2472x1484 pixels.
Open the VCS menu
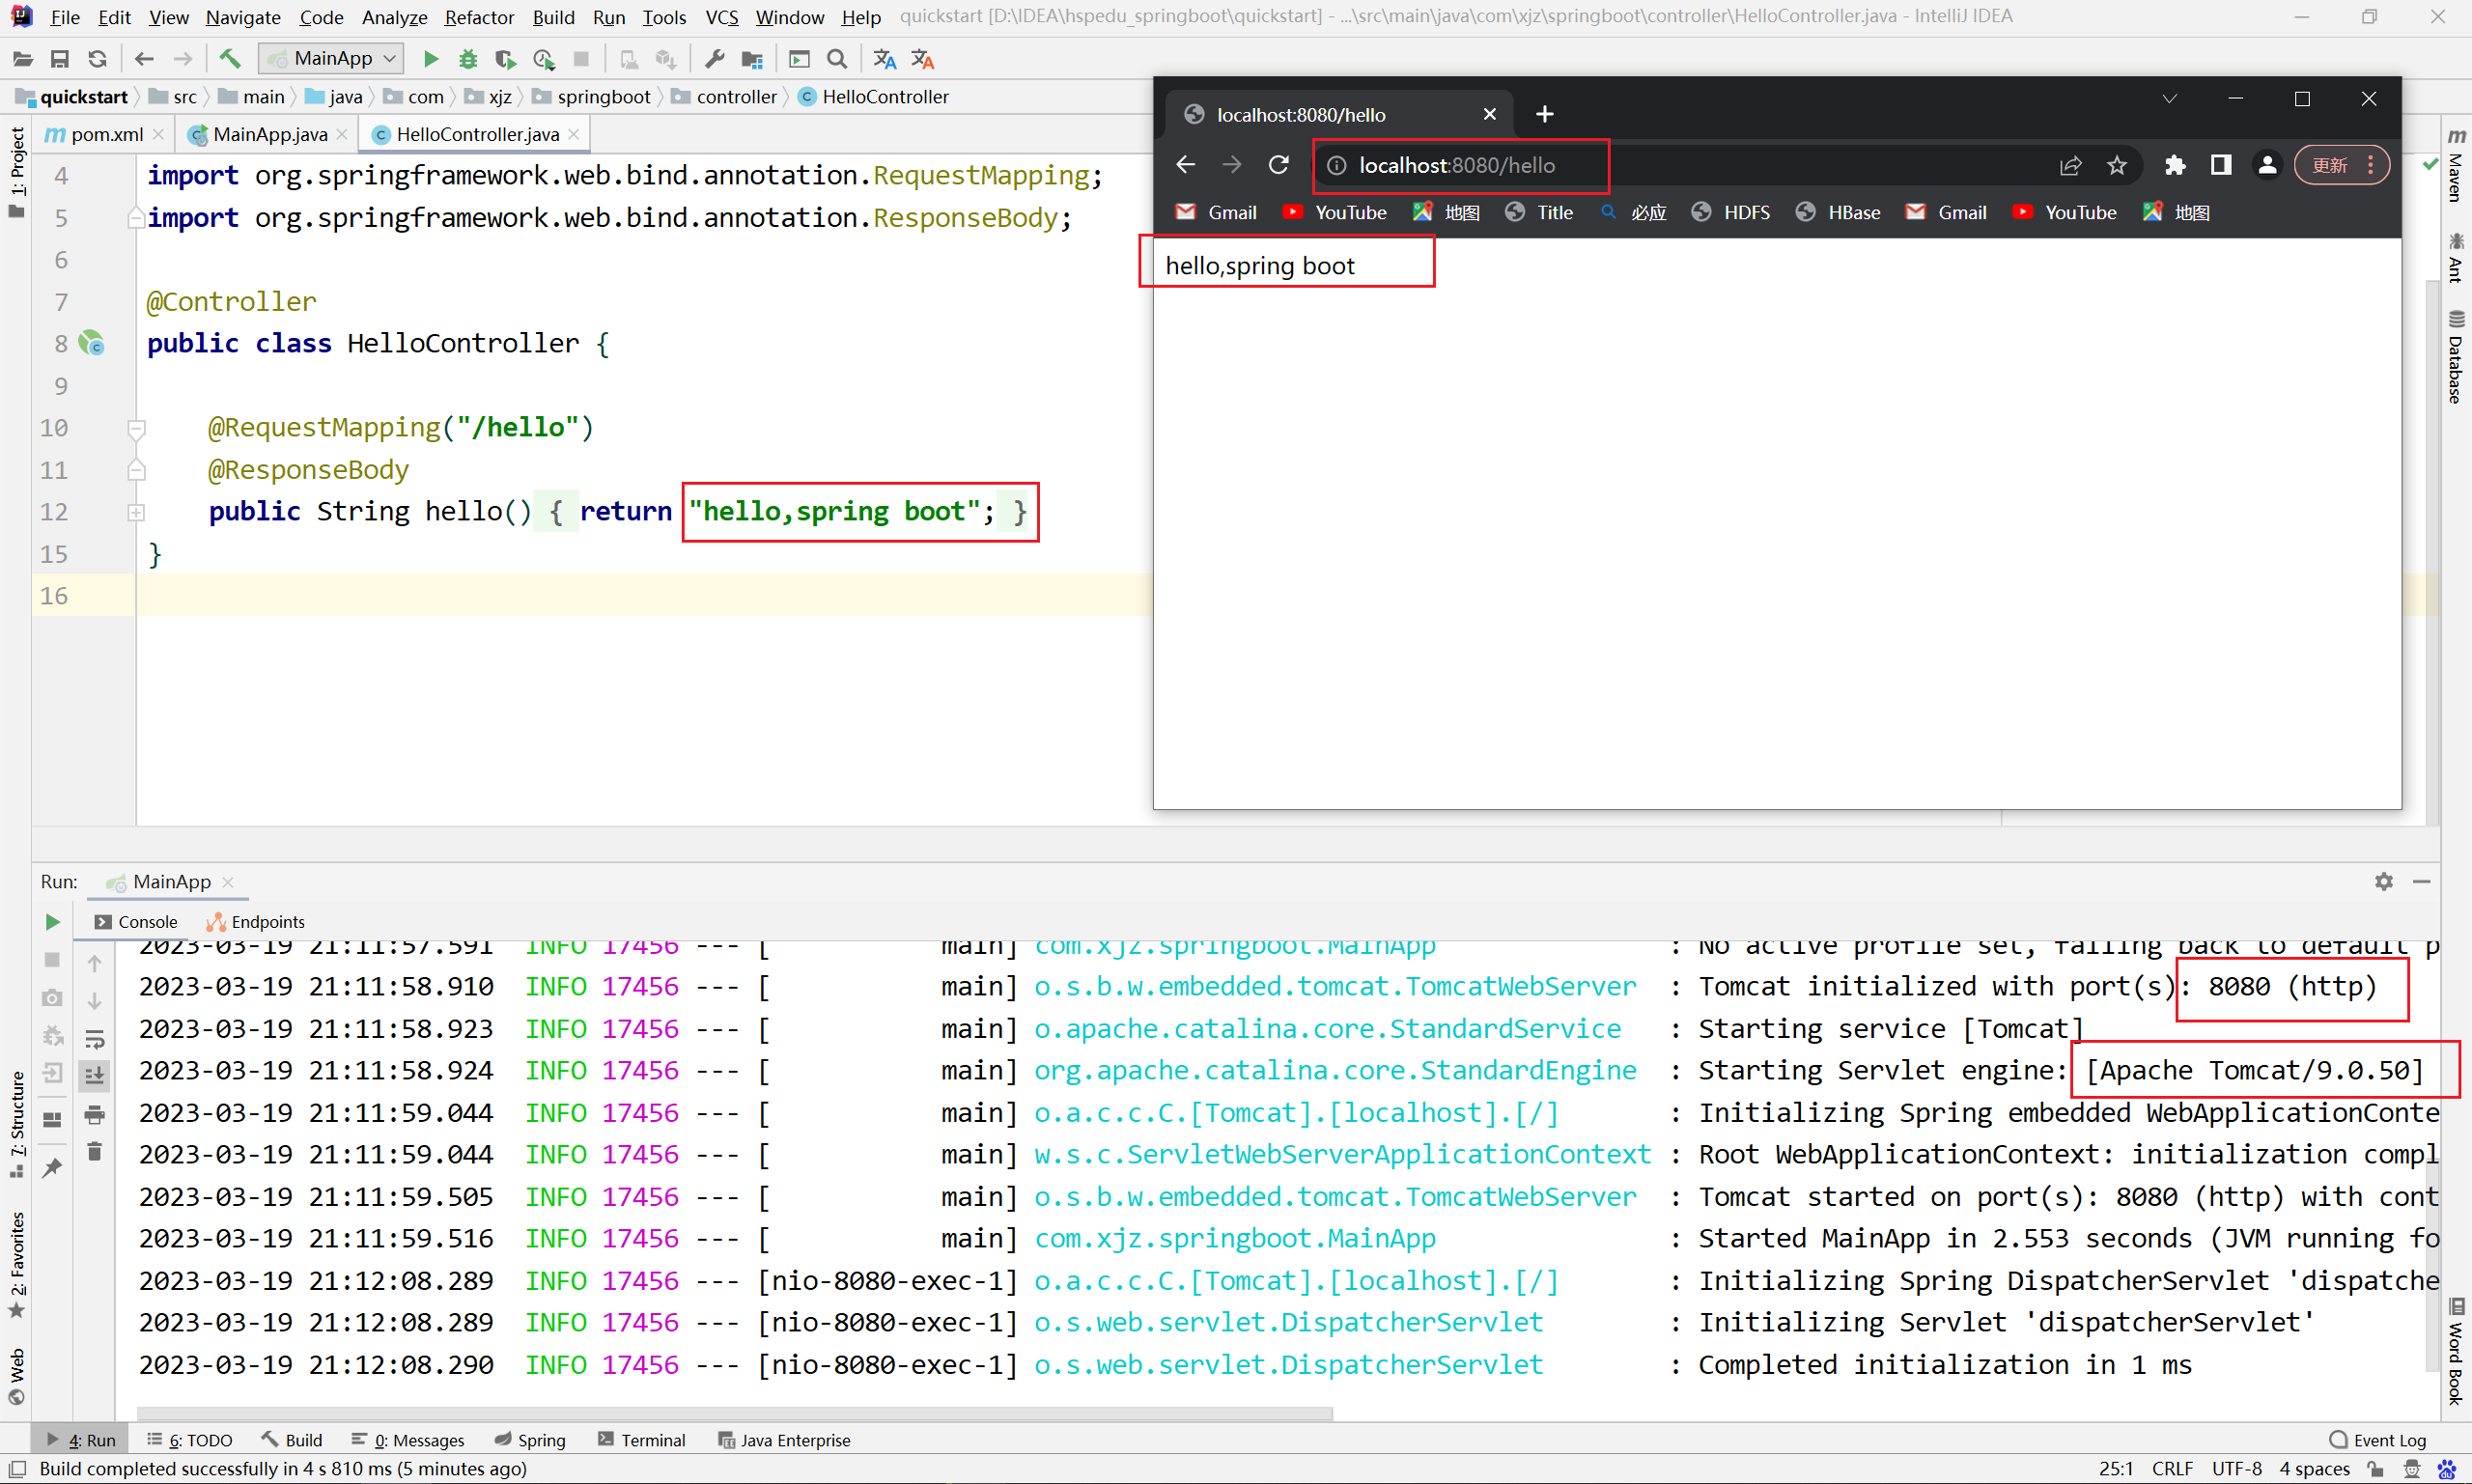(x=722, y=17)
